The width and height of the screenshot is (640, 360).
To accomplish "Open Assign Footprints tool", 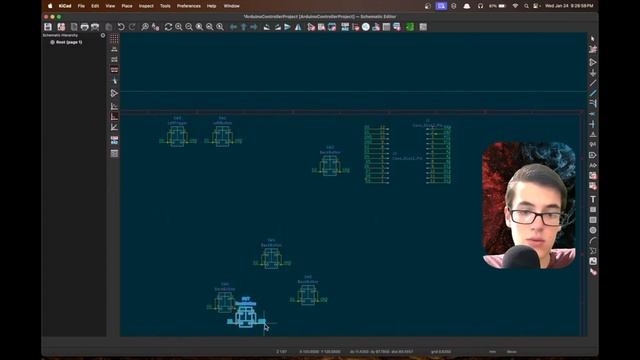I will [x=376, y=27].
